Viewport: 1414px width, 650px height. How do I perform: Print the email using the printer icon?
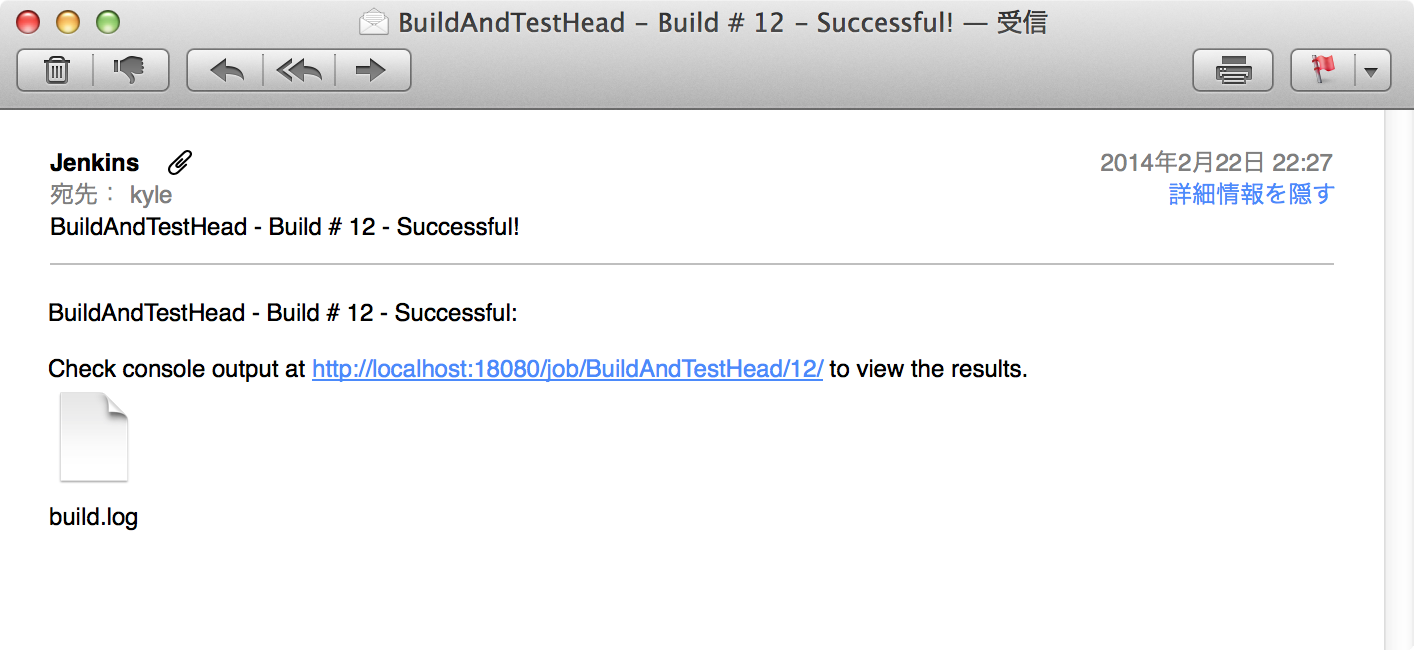point(1233,70)
